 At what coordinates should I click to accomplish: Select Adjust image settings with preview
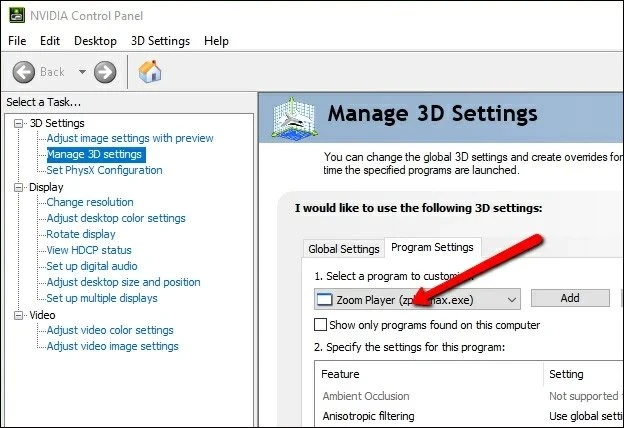point(130,138)
